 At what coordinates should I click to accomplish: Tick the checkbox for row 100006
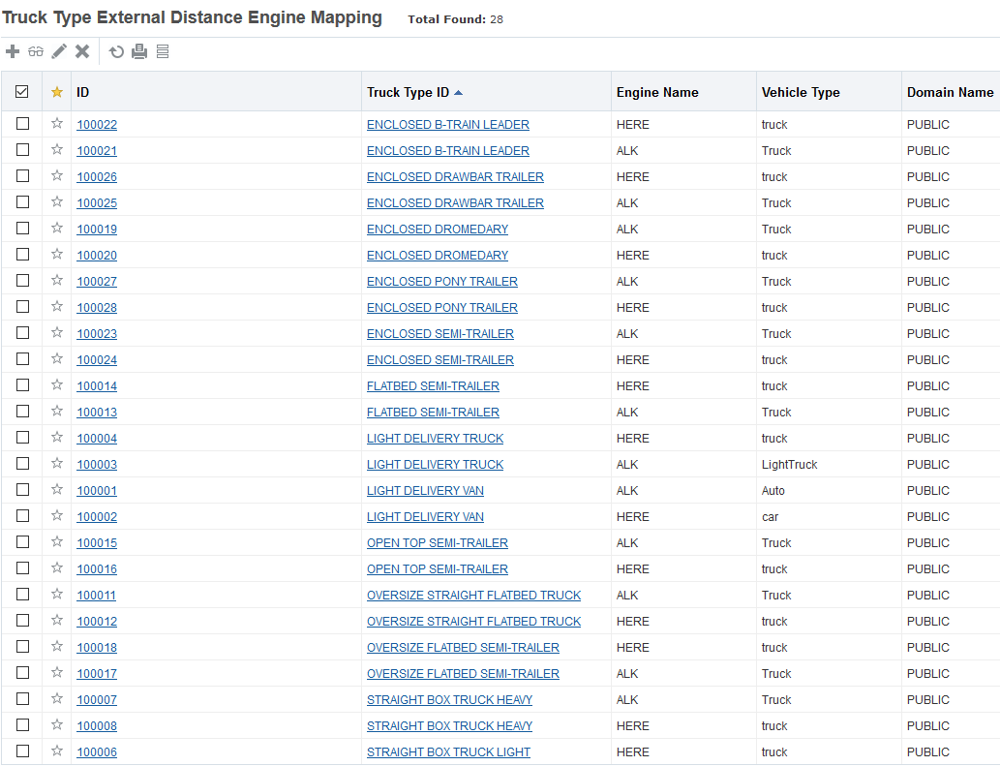tap(22, 751)
